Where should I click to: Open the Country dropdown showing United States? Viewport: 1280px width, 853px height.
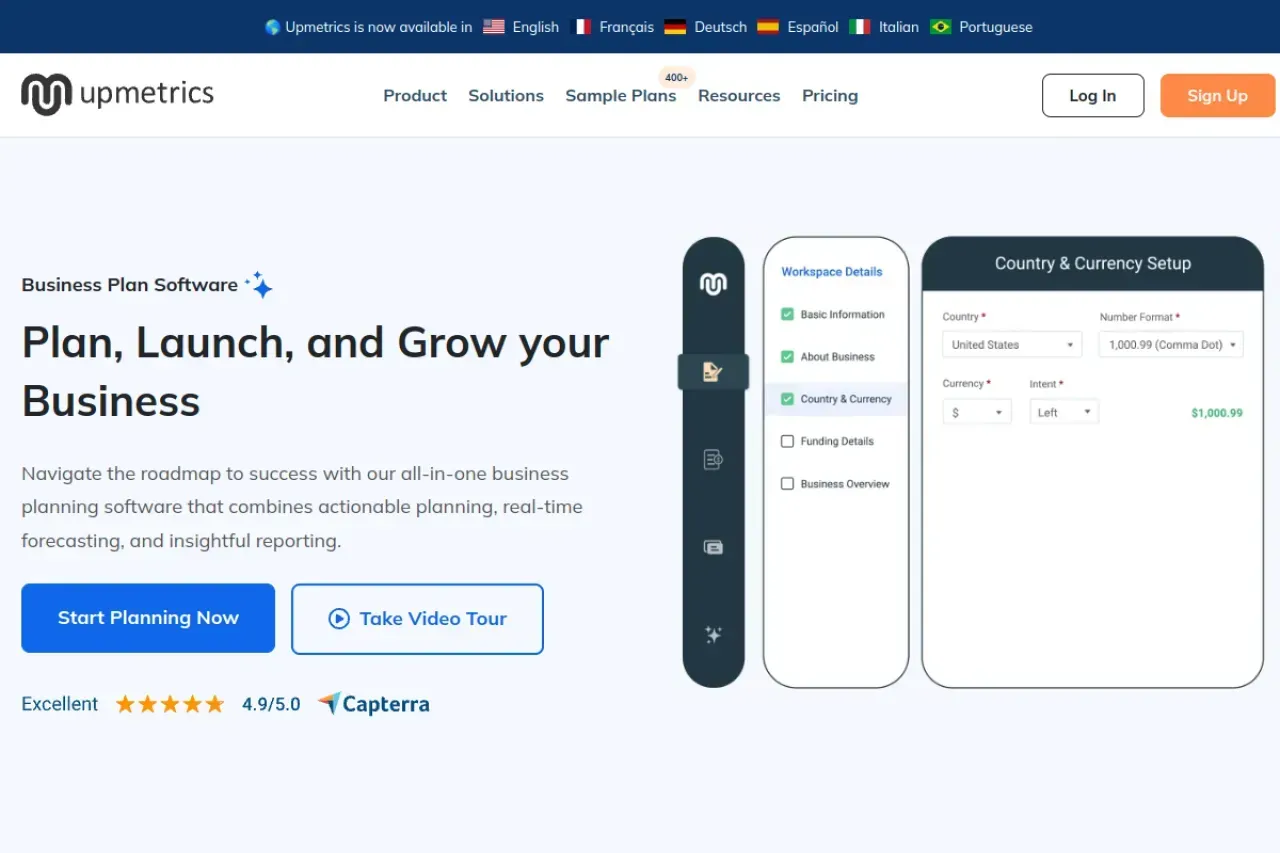tap(1012, 345)
